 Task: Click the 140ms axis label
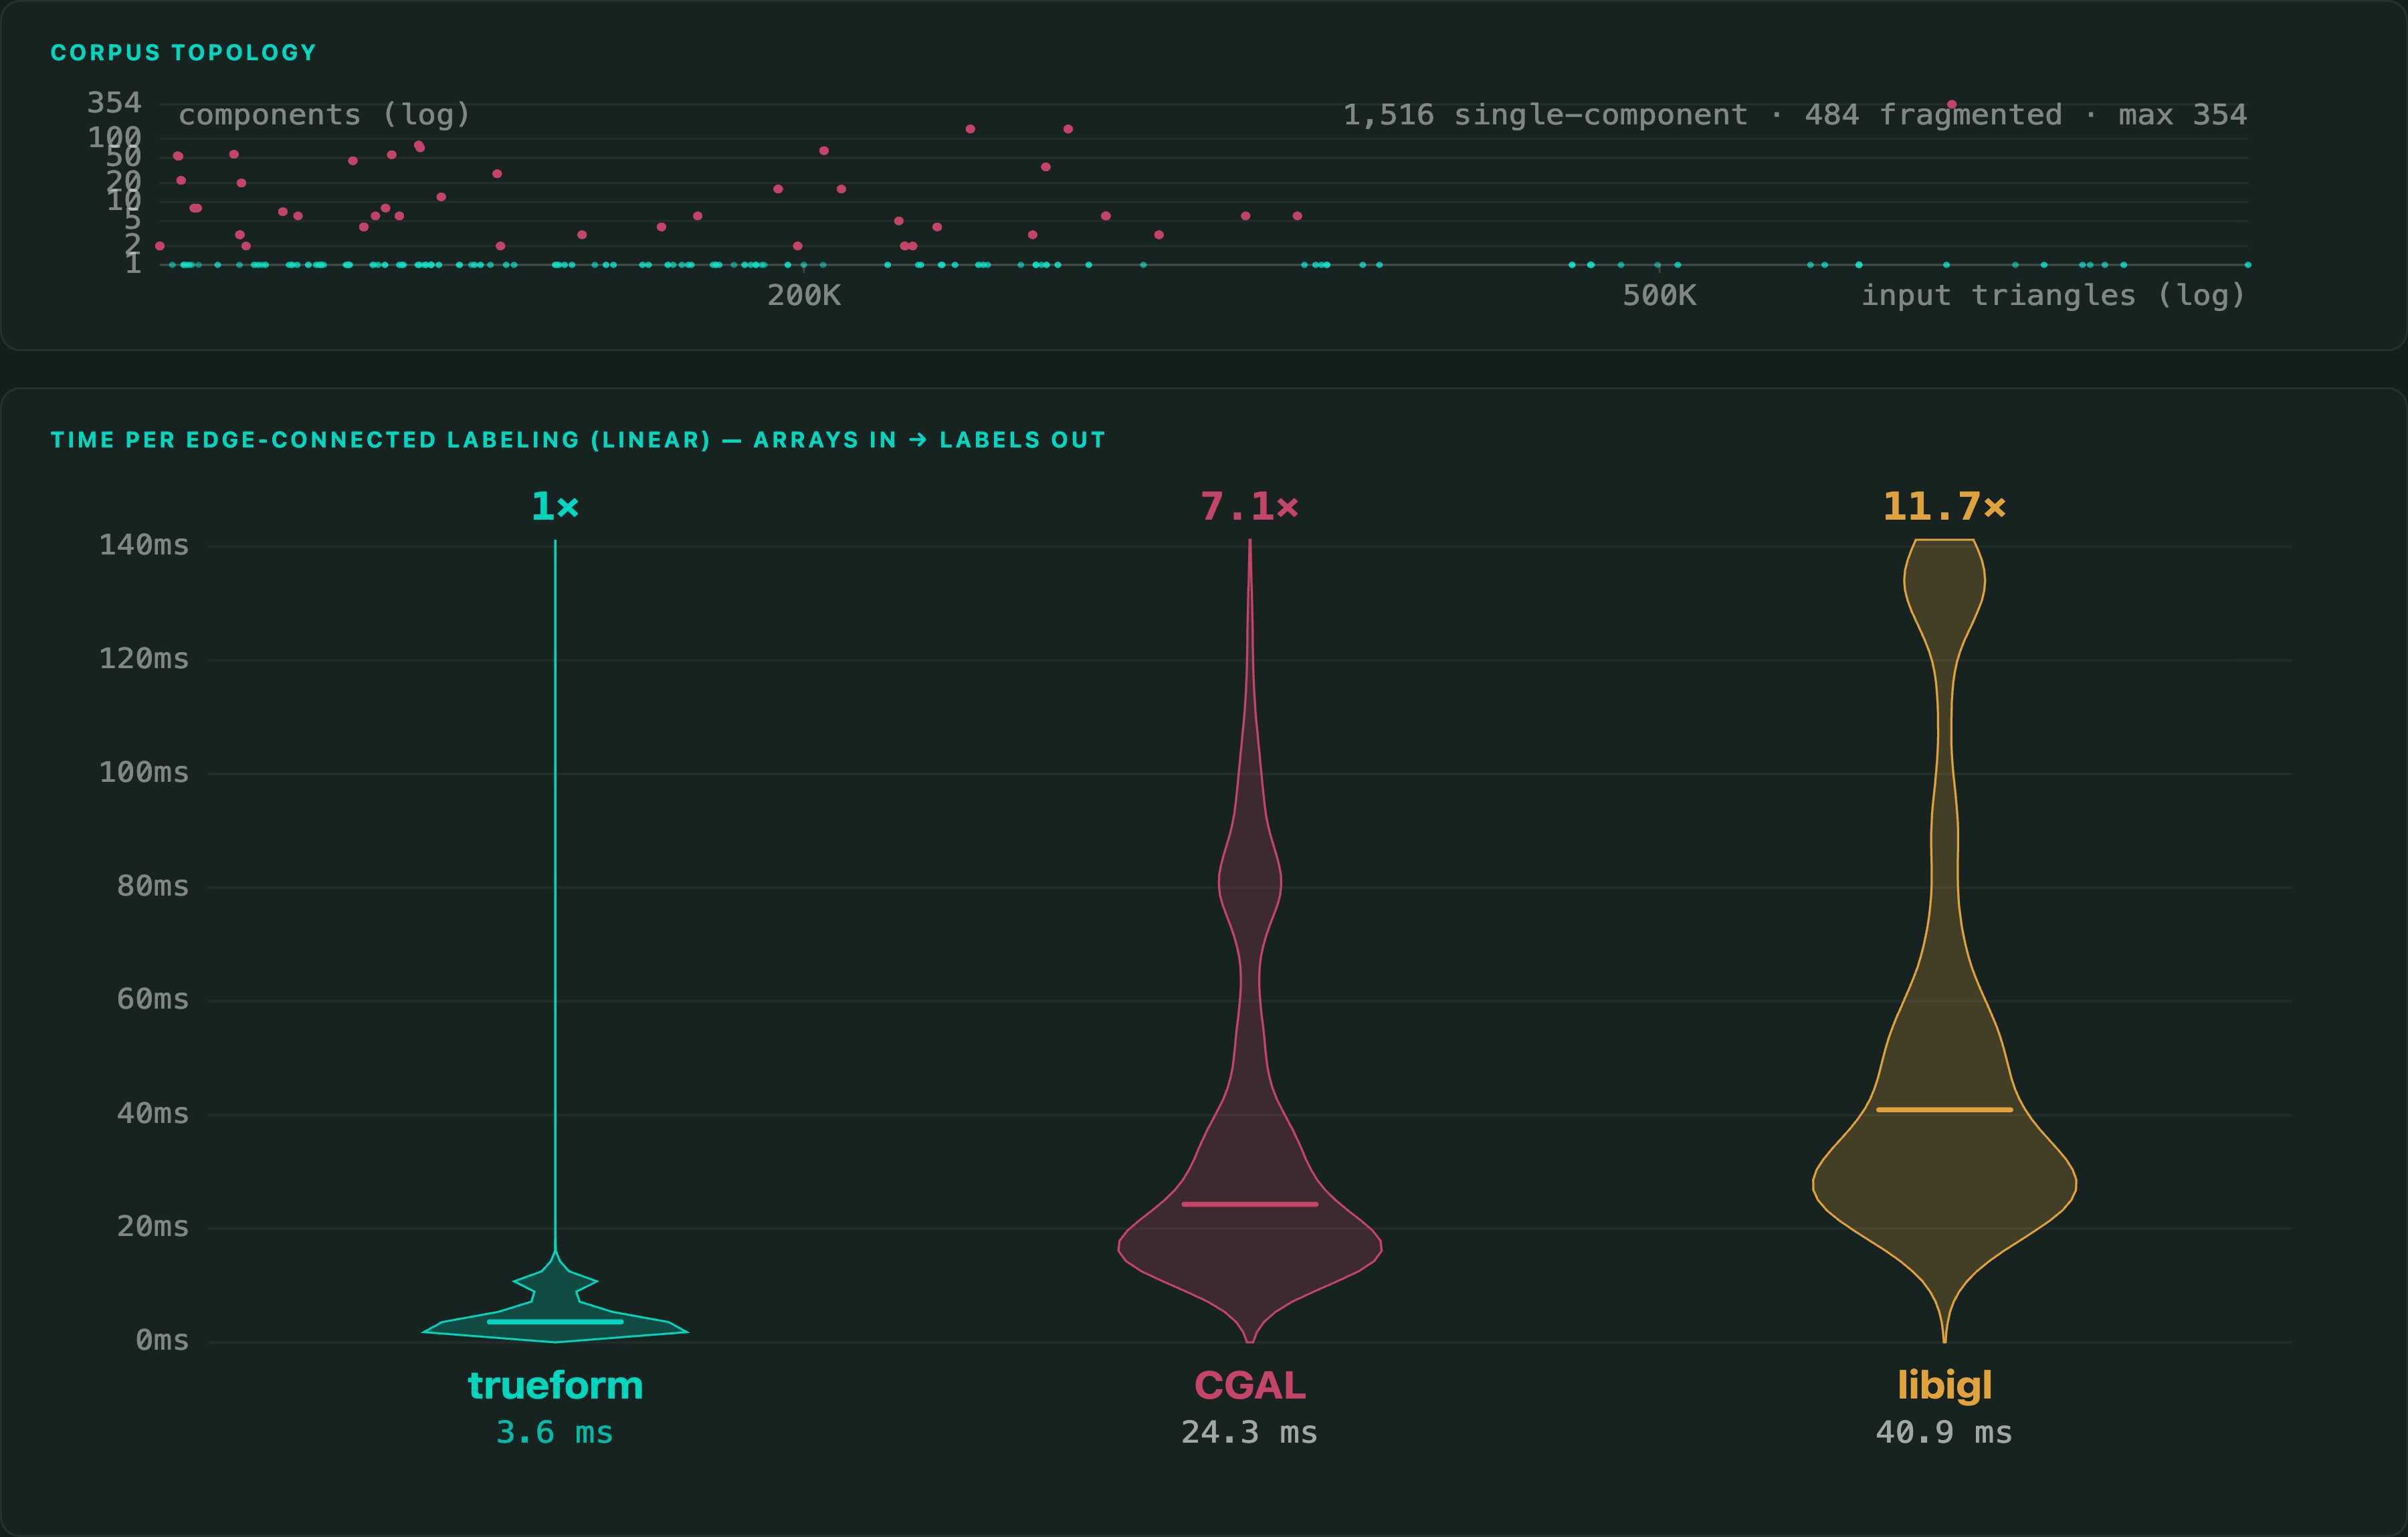point(143,545)
